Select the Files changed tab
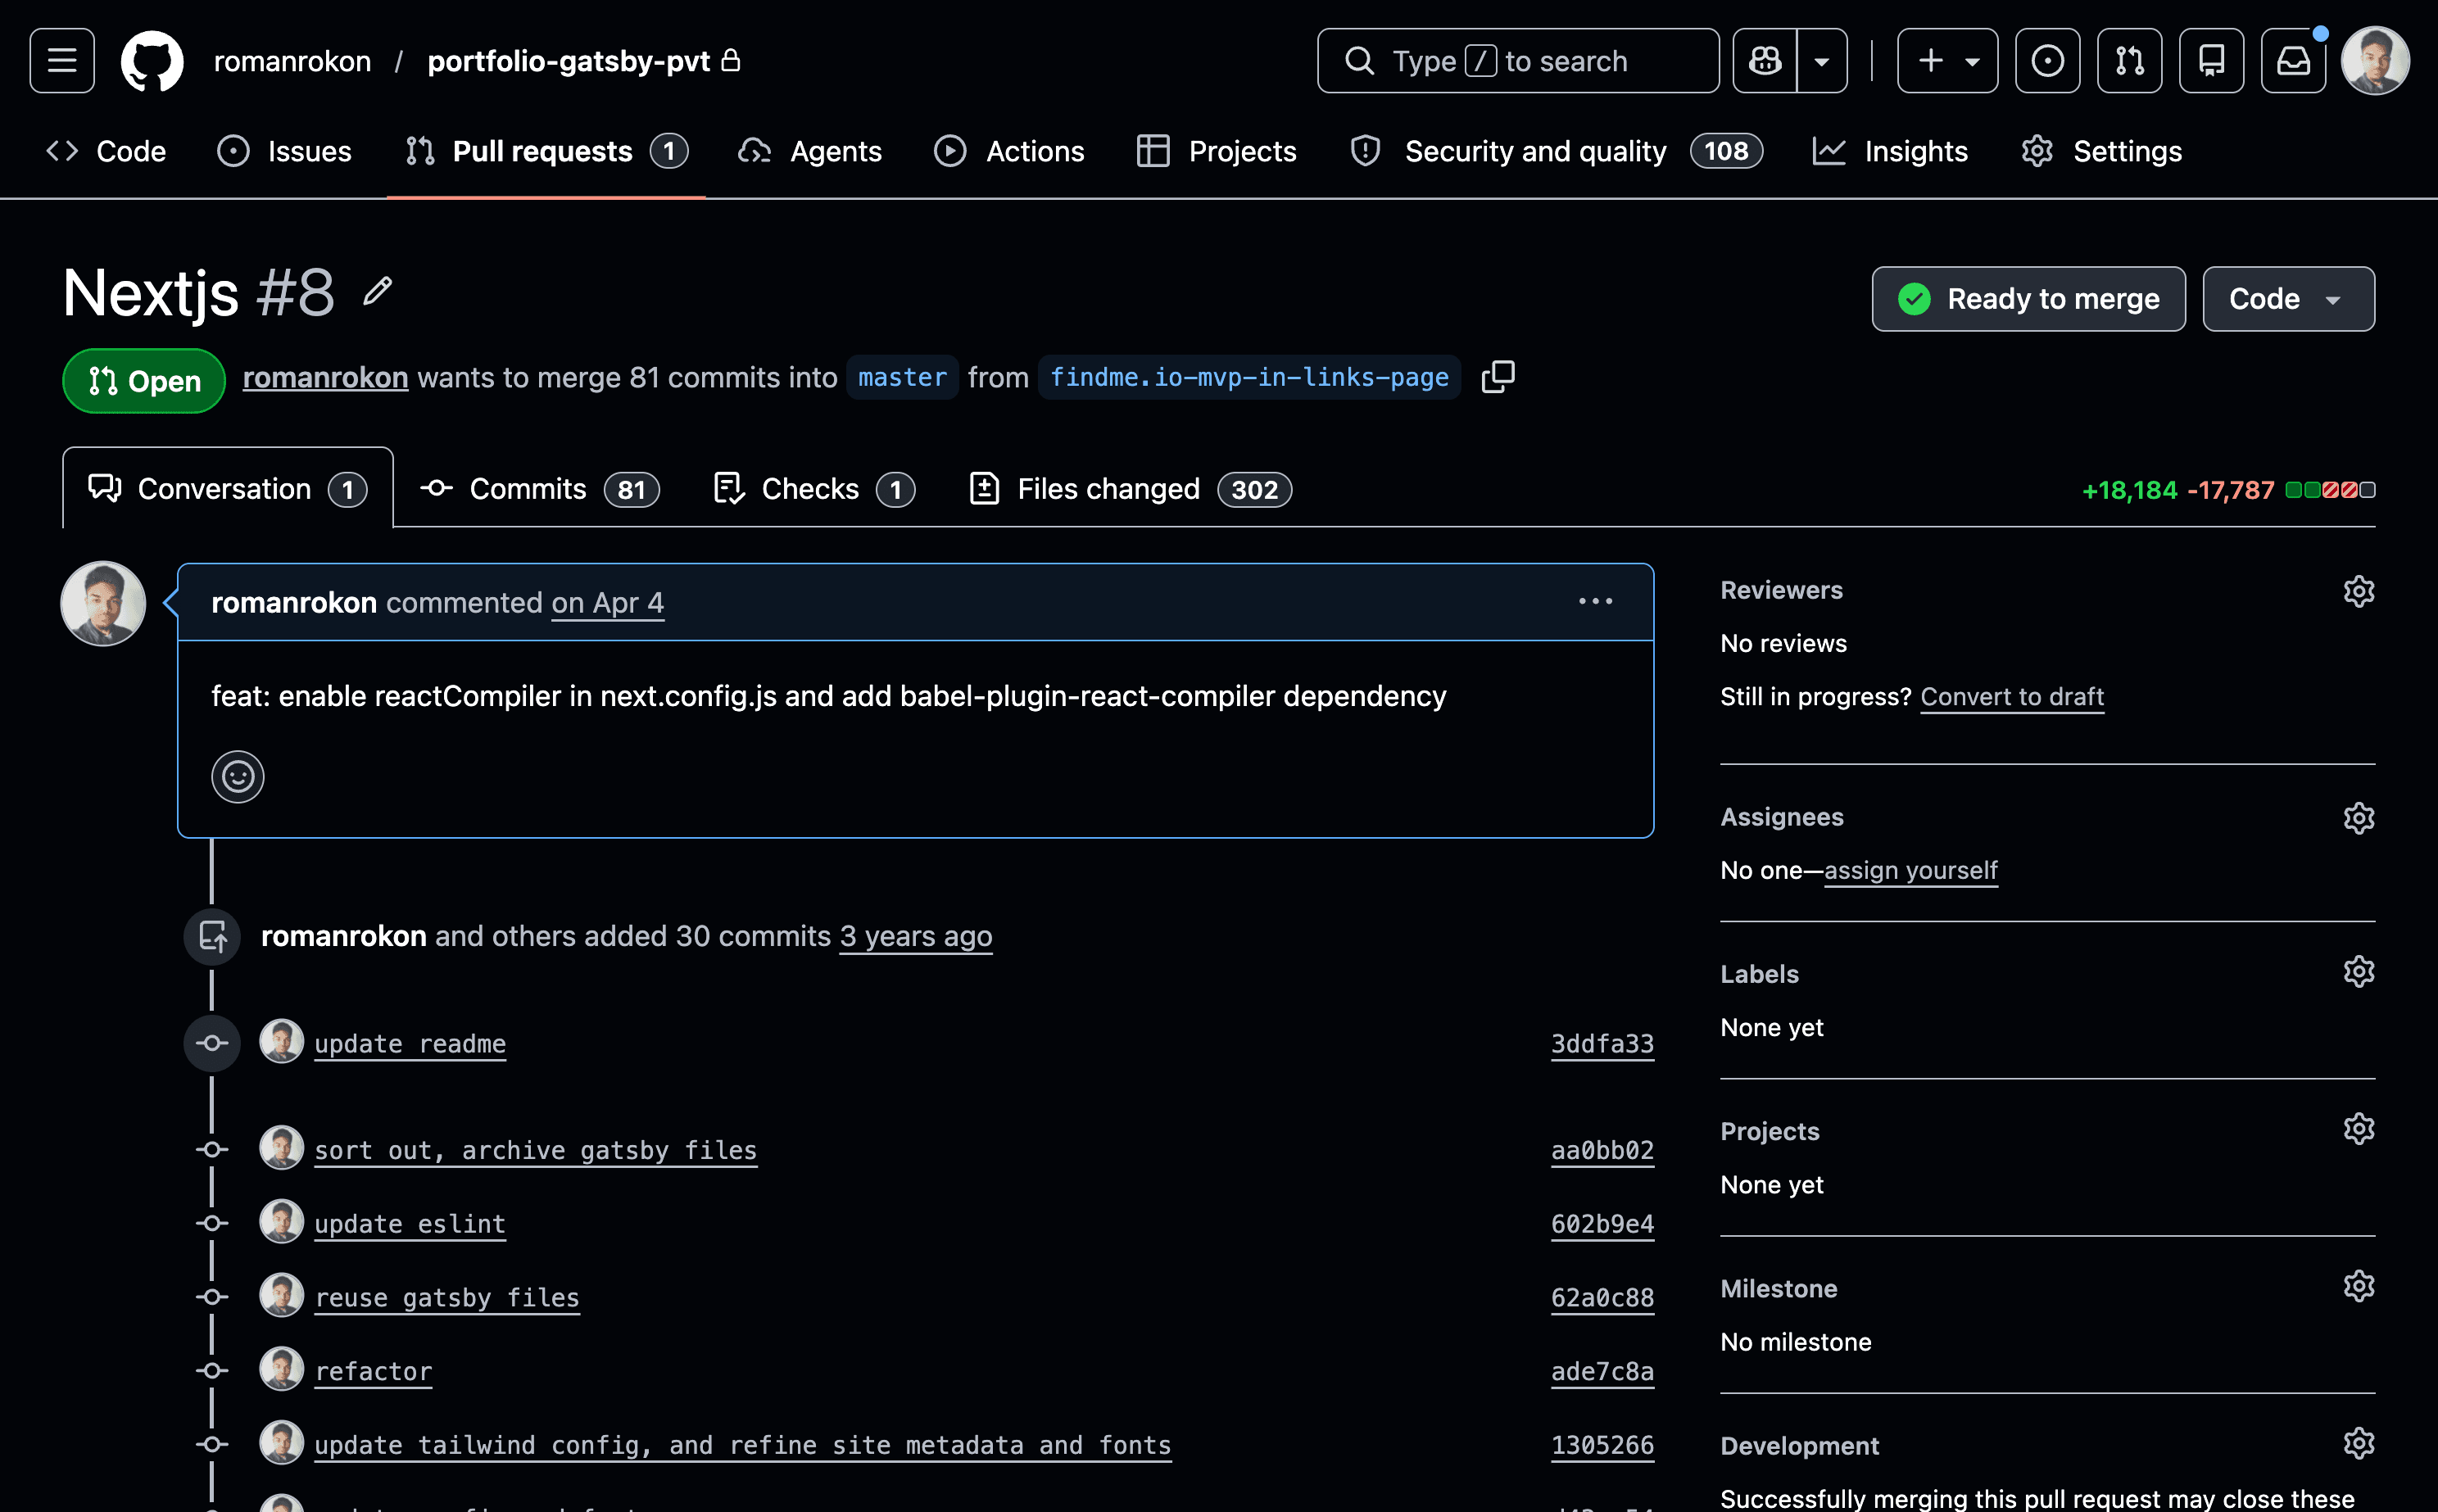The image size is (2438, 1512). (1131, 489)
